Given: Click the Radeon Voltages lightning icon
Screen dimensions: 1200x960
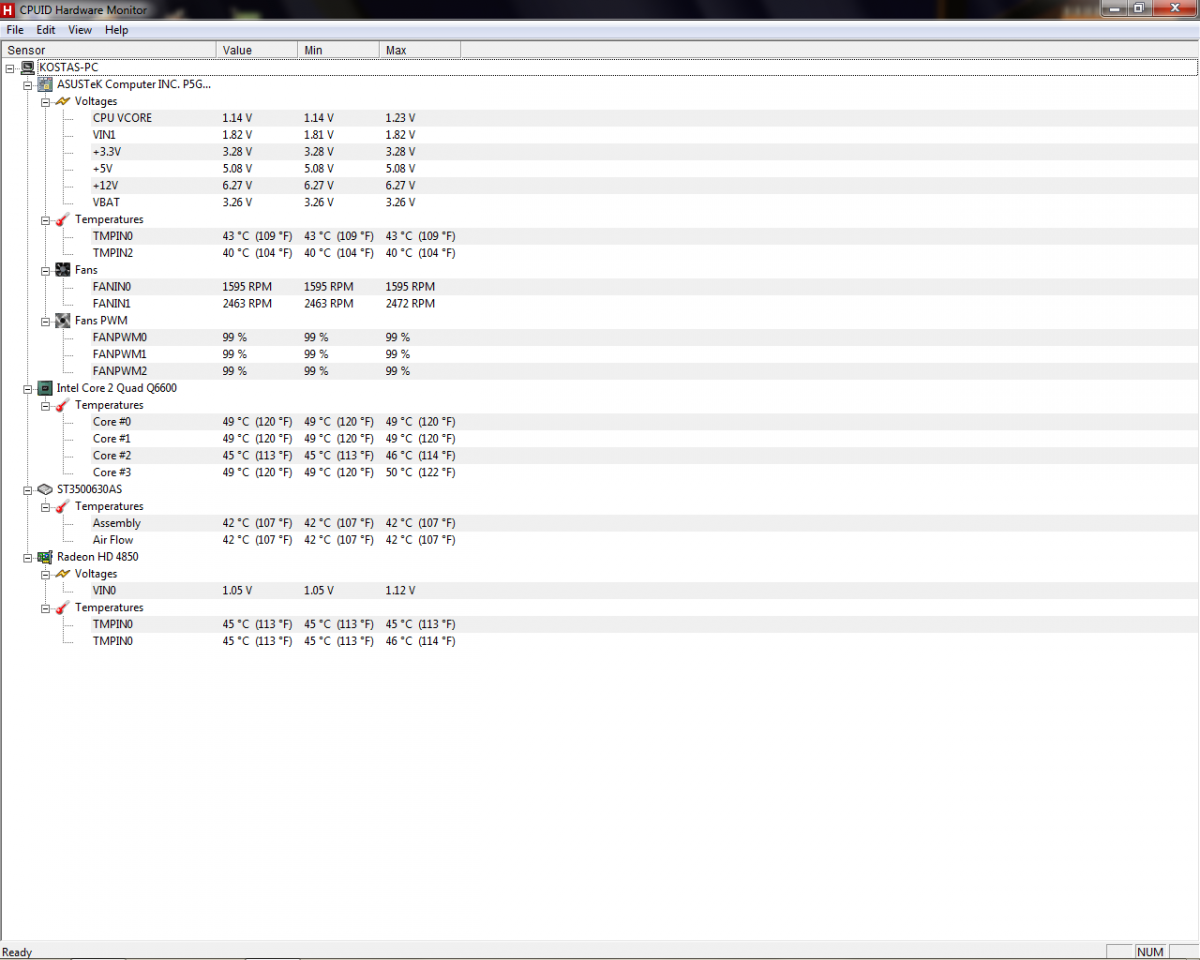Looking at the screenshot, I should [62, 574].
